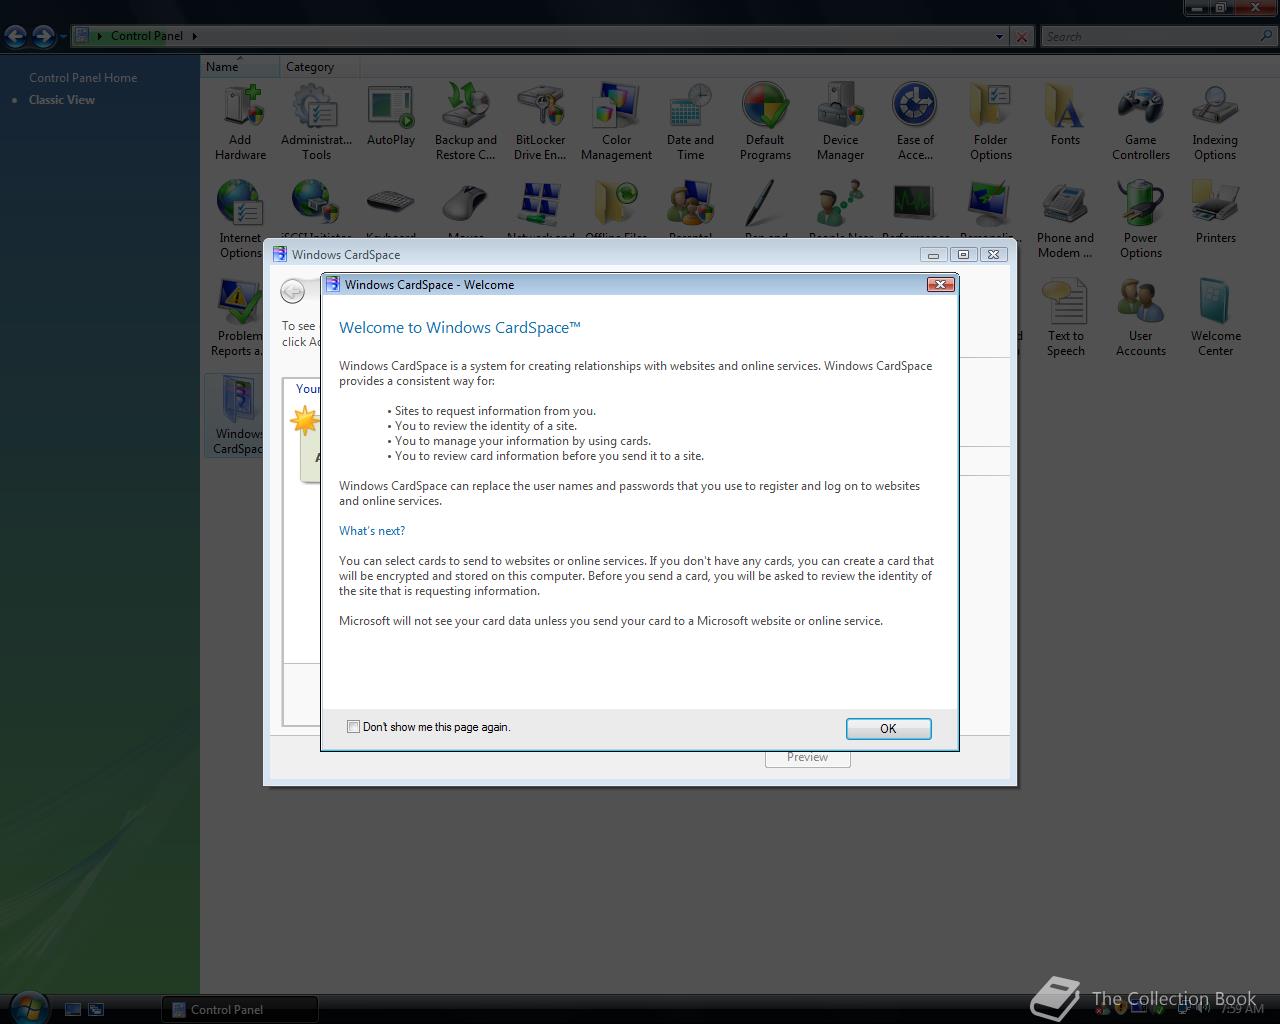Click the Back navigation button in Explorer
The height and width of the screenshot is (1024, 1280).
[15, 37]
